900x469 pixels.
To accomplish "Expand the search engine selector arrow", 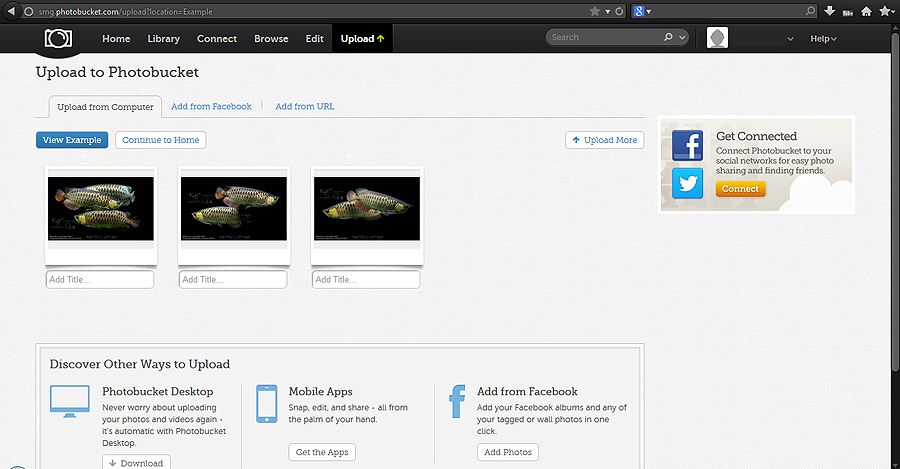I will [x=649, y=11].
